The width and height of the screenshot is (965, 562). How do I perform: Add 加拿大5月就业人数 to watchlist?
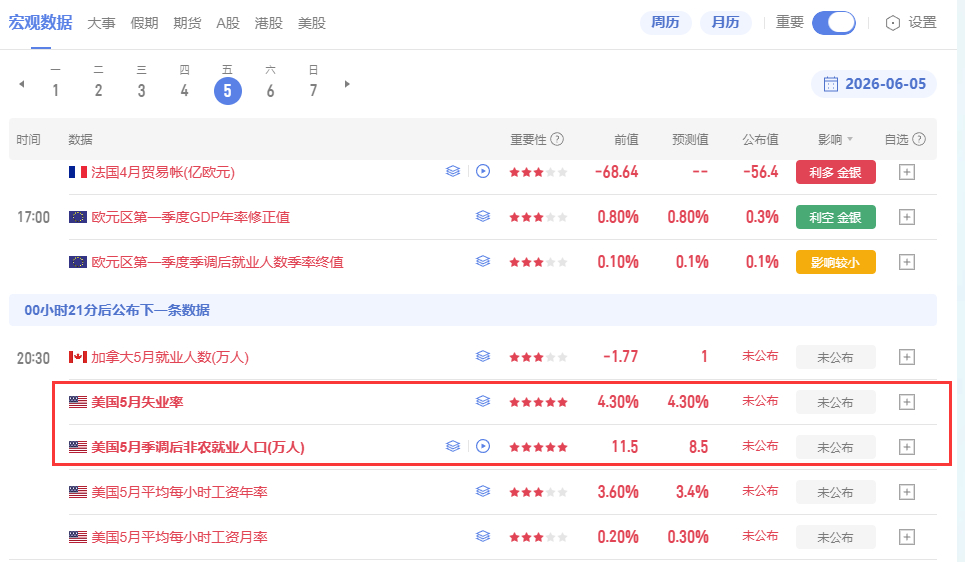point(907,357)
